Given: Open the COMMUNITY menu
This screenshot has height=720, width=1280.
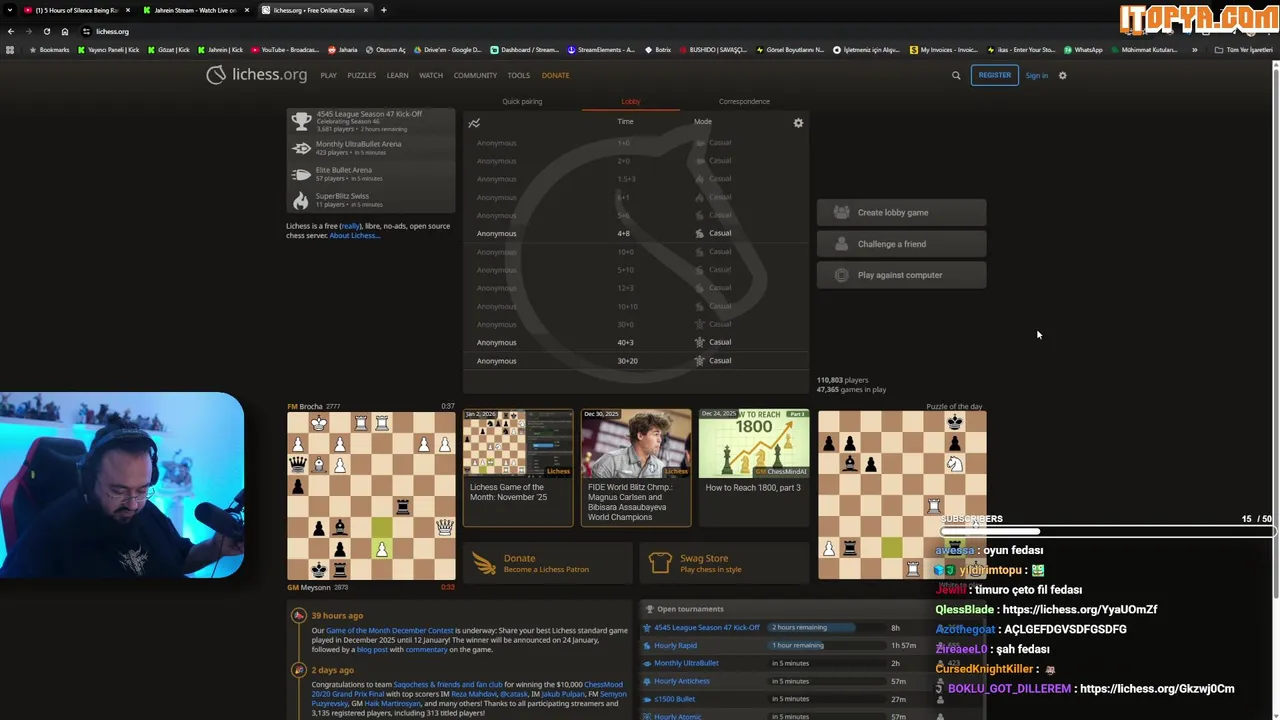Looking at the screenshot, I should (x=475, y=75).
